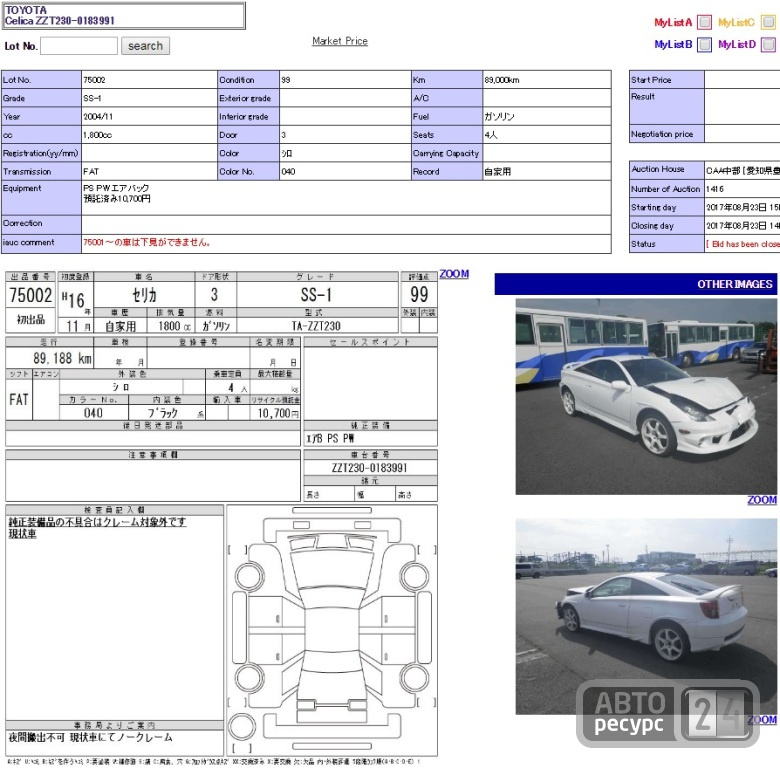This screenshot has height=768, width=780.
Task: View rear photo of white Celica
Action: [646, 616]
